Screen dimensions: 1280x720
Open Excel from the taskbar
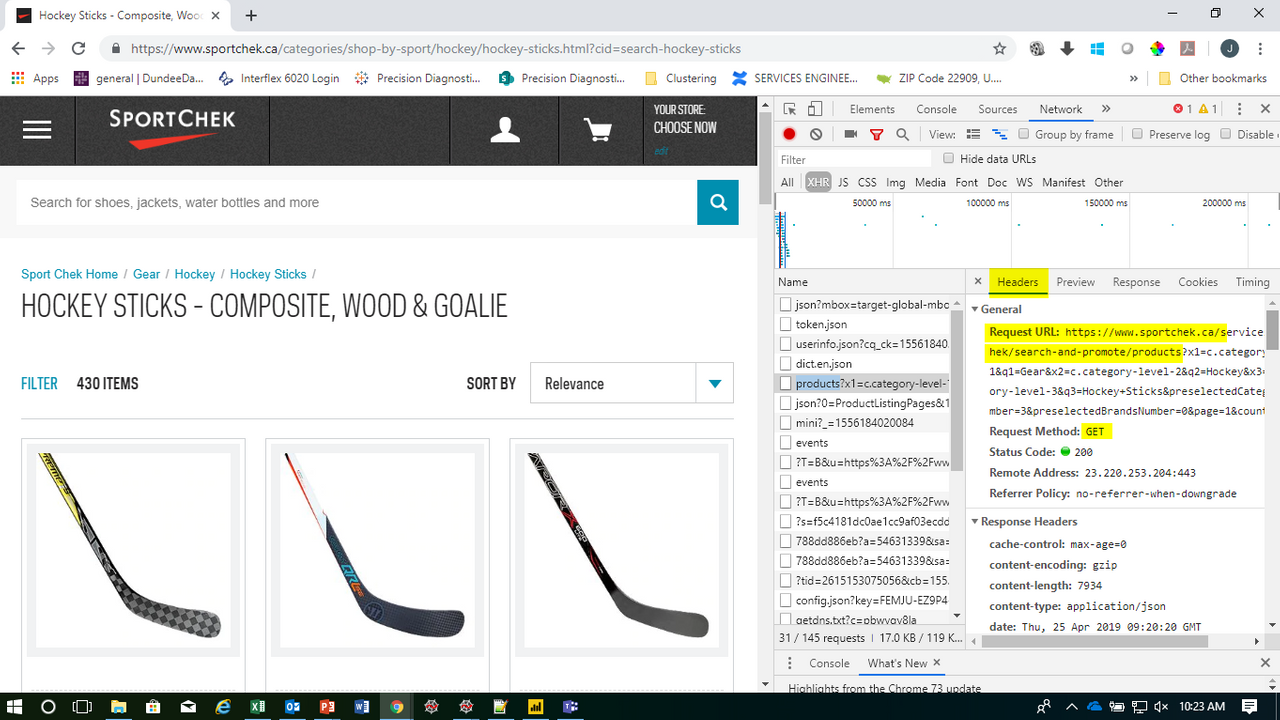[258, 706]
